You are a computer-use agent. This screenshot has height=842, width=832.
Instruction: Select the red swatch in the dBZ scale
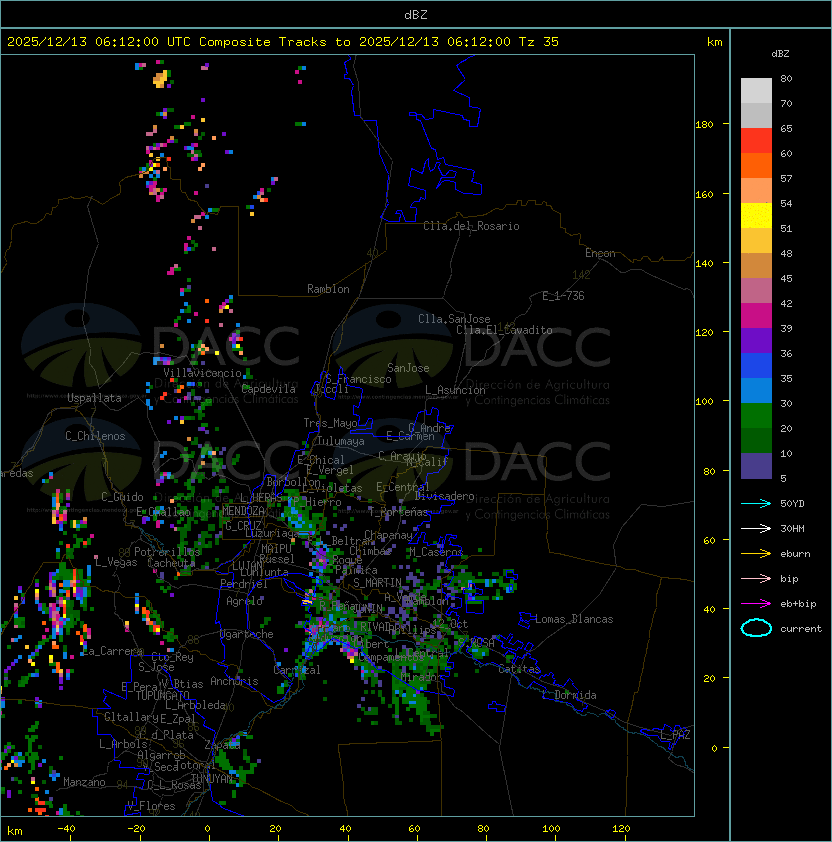click(x=756, y=141)
